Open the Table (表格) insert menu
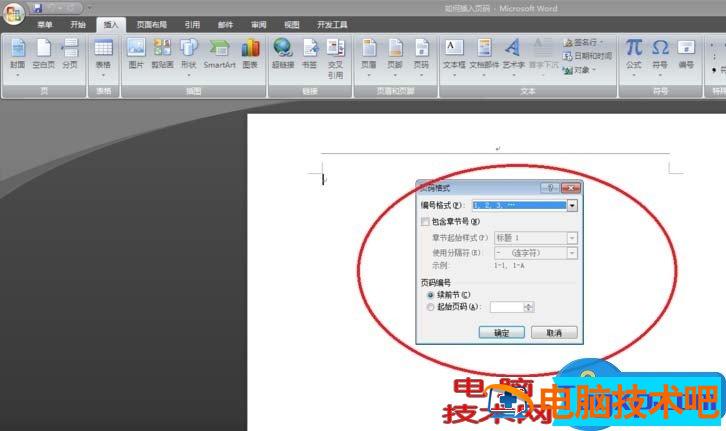The height and width of the screenshot is (431, 726). point(103,58)
